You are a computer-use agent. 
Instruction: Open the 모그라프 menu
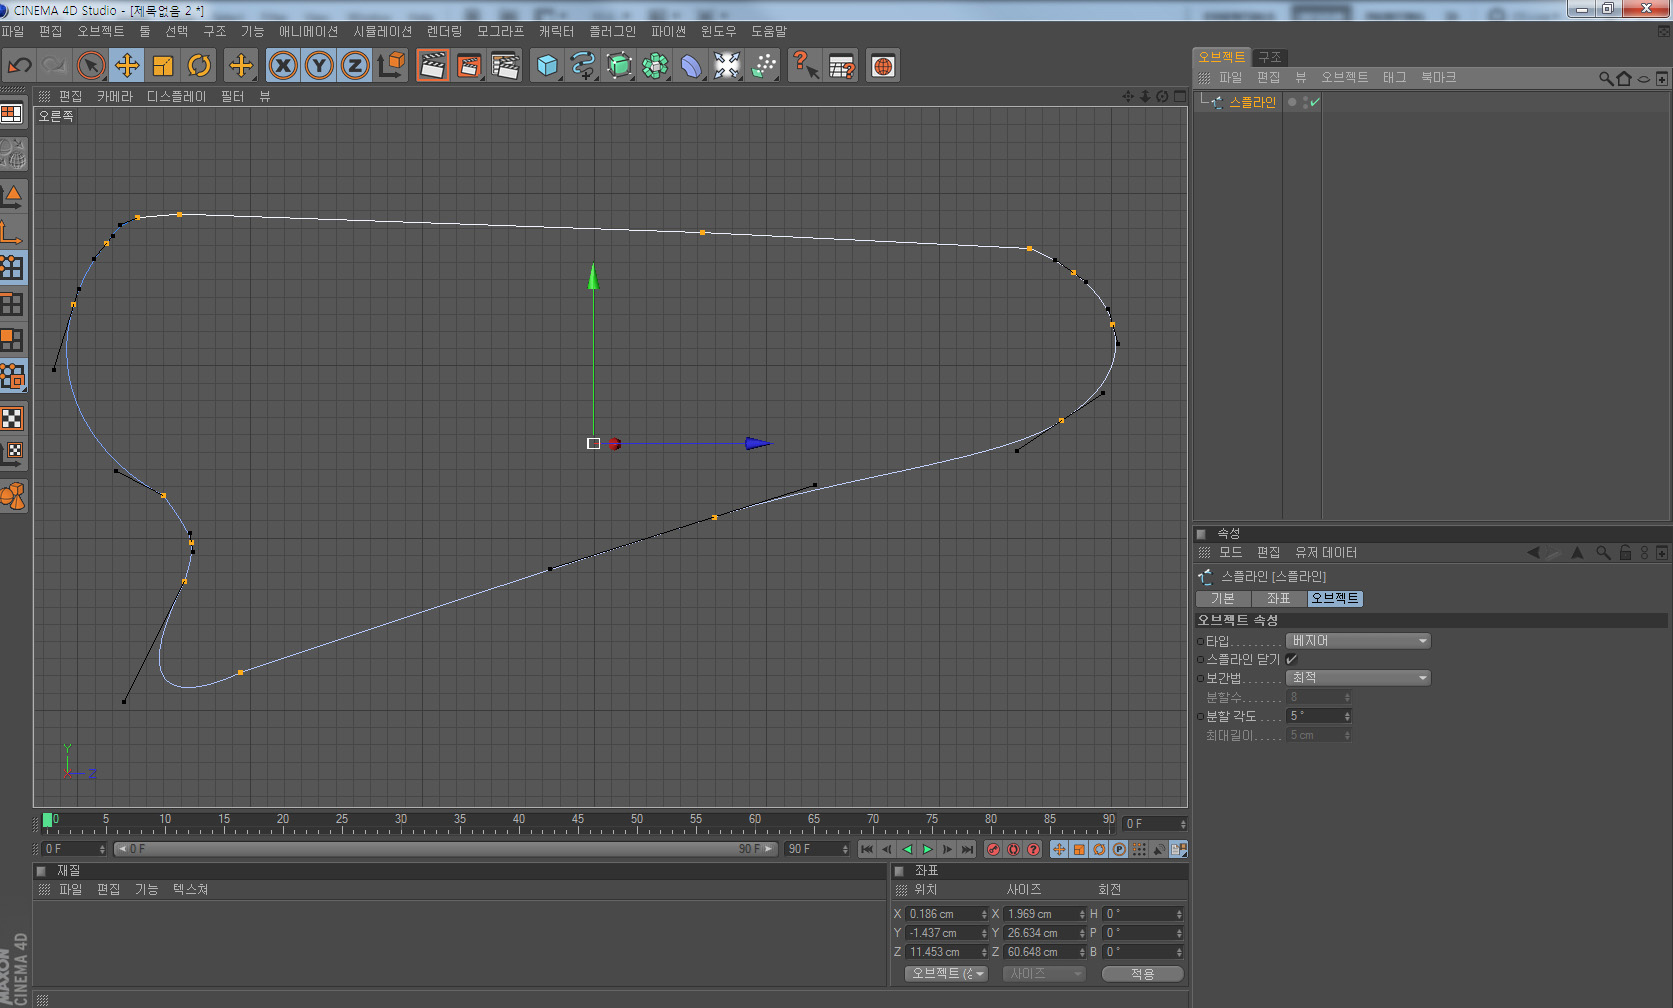point(500,31)
